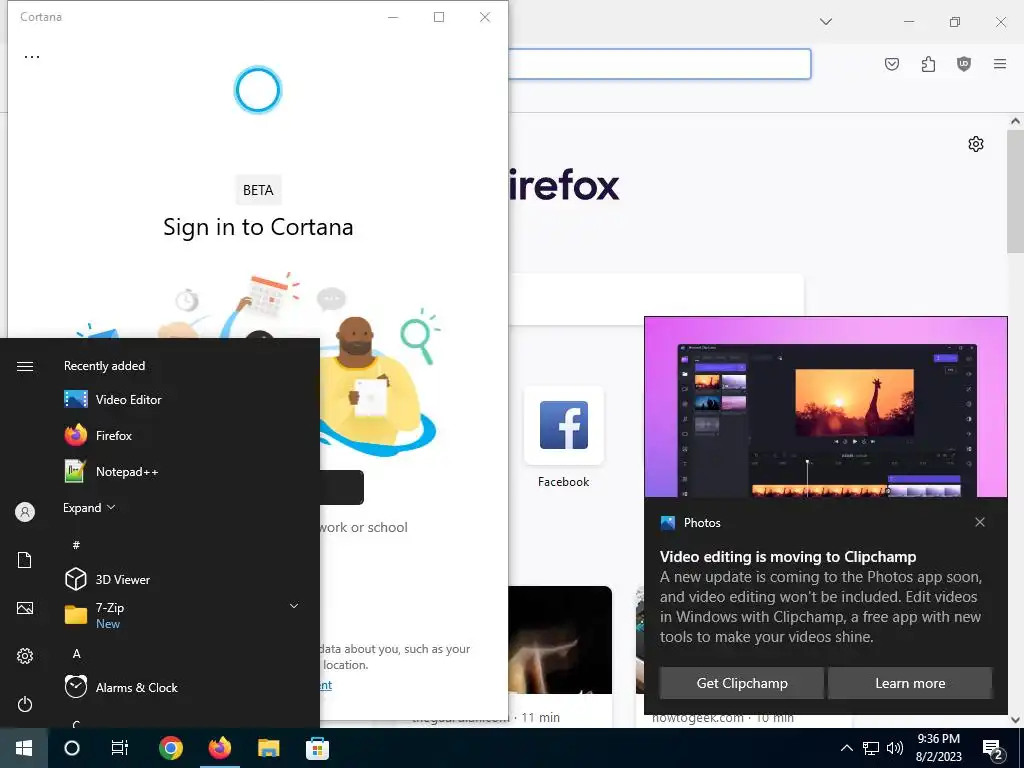Click Learn more in Photos notification
1024x768 pixels.
pyautogui.click(x=910, y=683)
